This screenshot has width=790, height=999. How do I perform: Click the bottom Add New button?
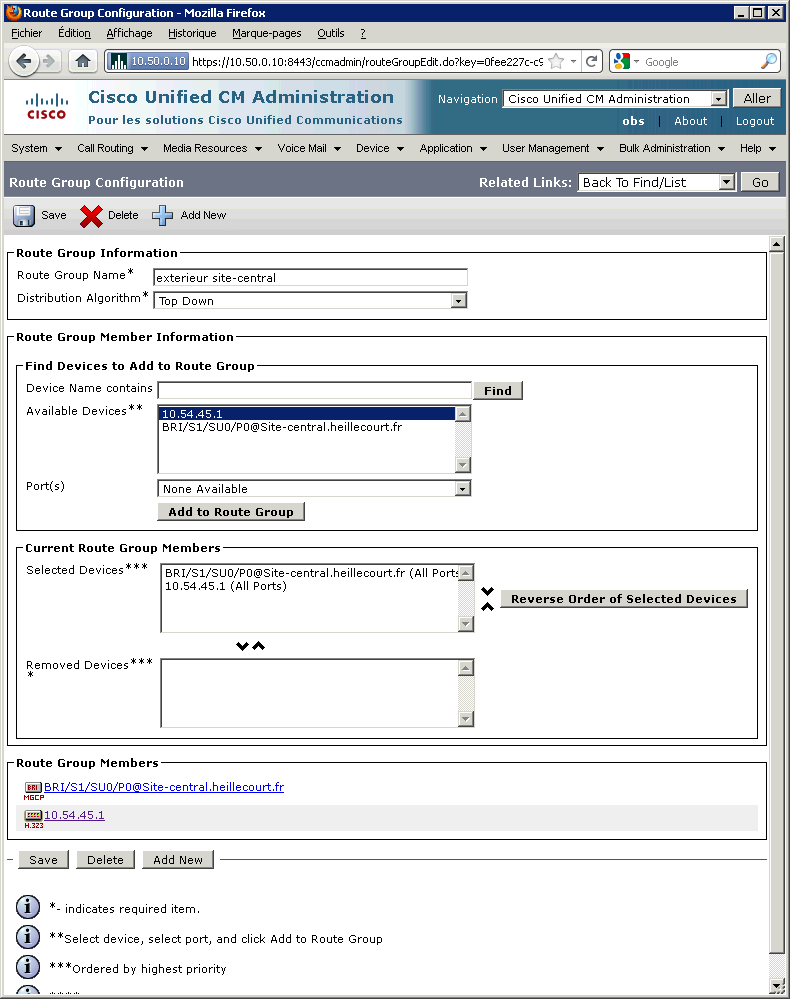[x=178, y=859]
